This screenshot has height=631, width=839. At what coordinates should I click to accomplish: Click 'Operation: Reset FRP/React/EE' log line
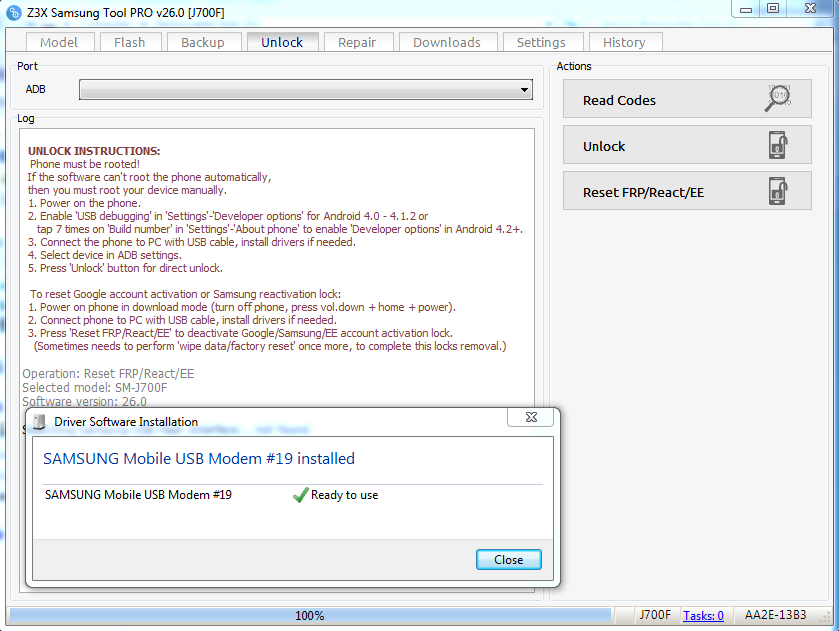tap(108, 374)
